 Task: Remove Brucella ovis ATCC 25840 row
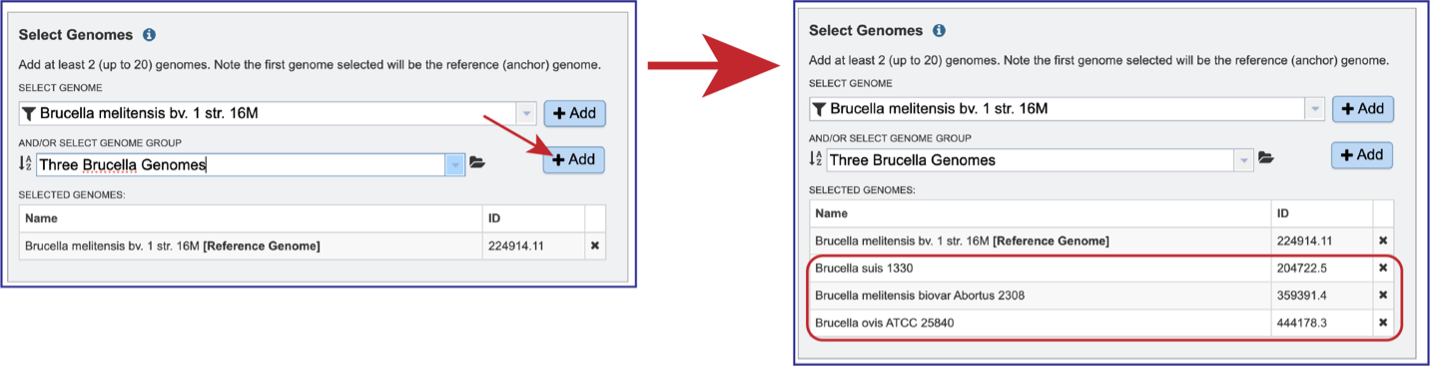pos(1383,322)
